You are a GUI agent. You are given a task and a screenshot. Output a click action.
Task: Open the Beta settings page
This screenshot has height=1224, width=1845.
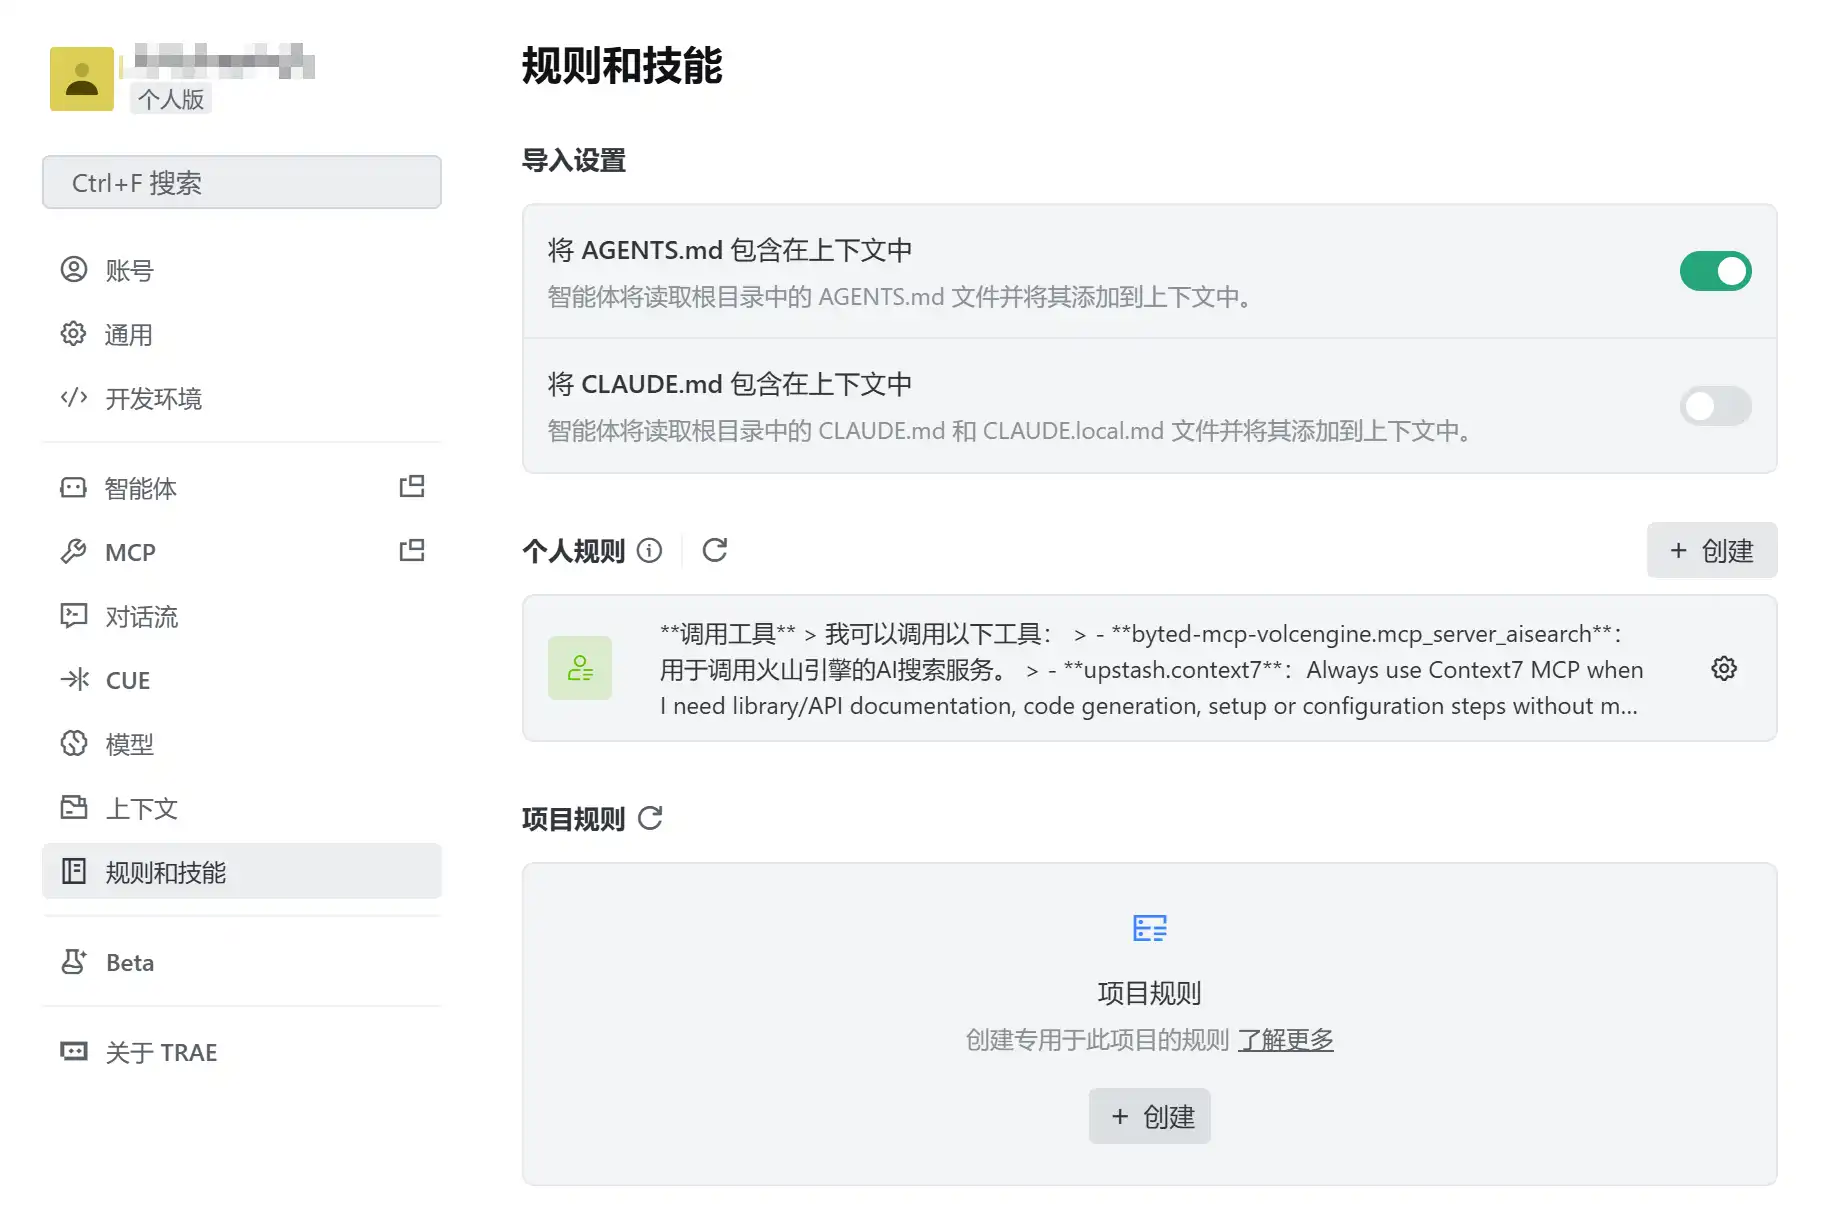pos(129,962)
